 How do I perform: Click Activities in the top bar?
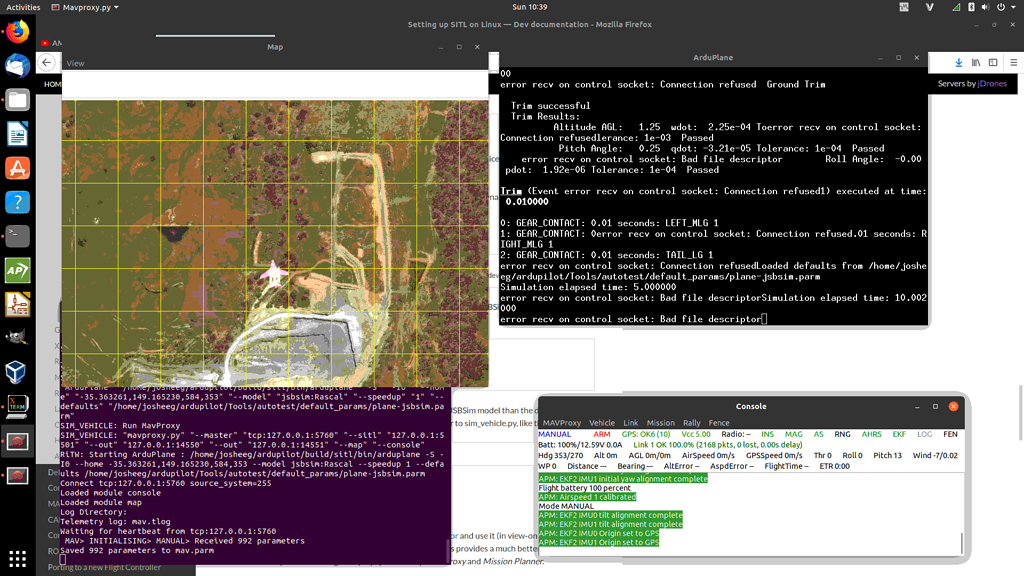pyautogui.click(x=22, y=6)
